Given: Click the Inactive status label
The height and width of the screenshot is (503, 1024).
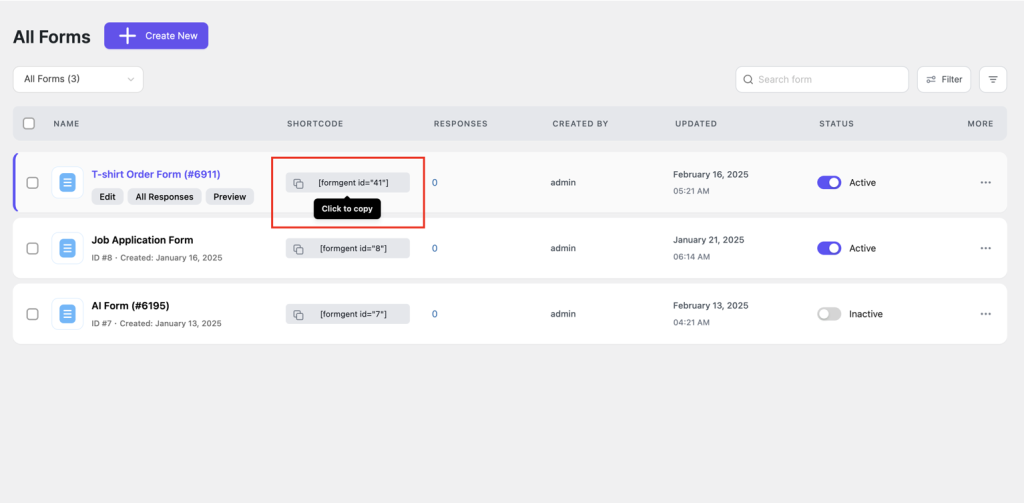Looking at the screenshot, I should pyautogui.click(x=866, y=314).
